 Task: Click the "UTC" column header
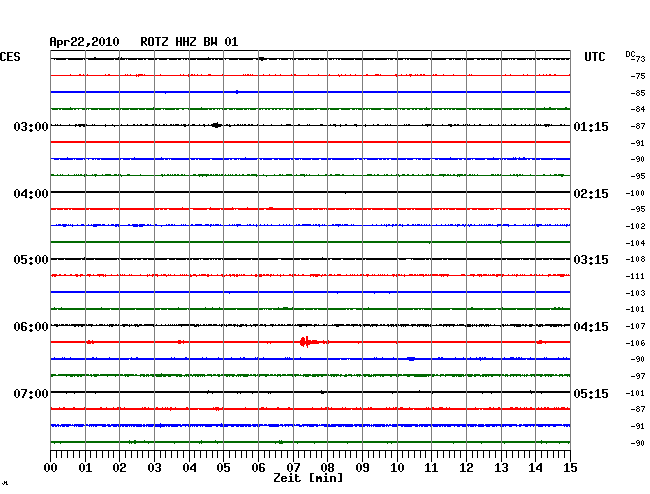click(595, 57)
